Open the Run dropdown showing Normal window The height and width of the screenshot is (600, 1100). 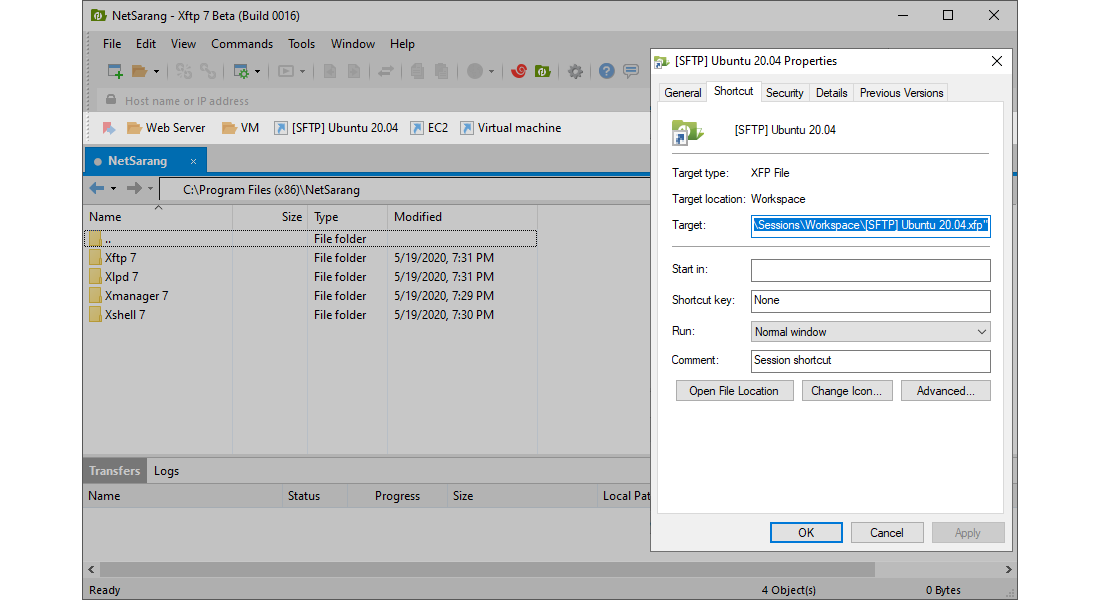pos(871,332)
